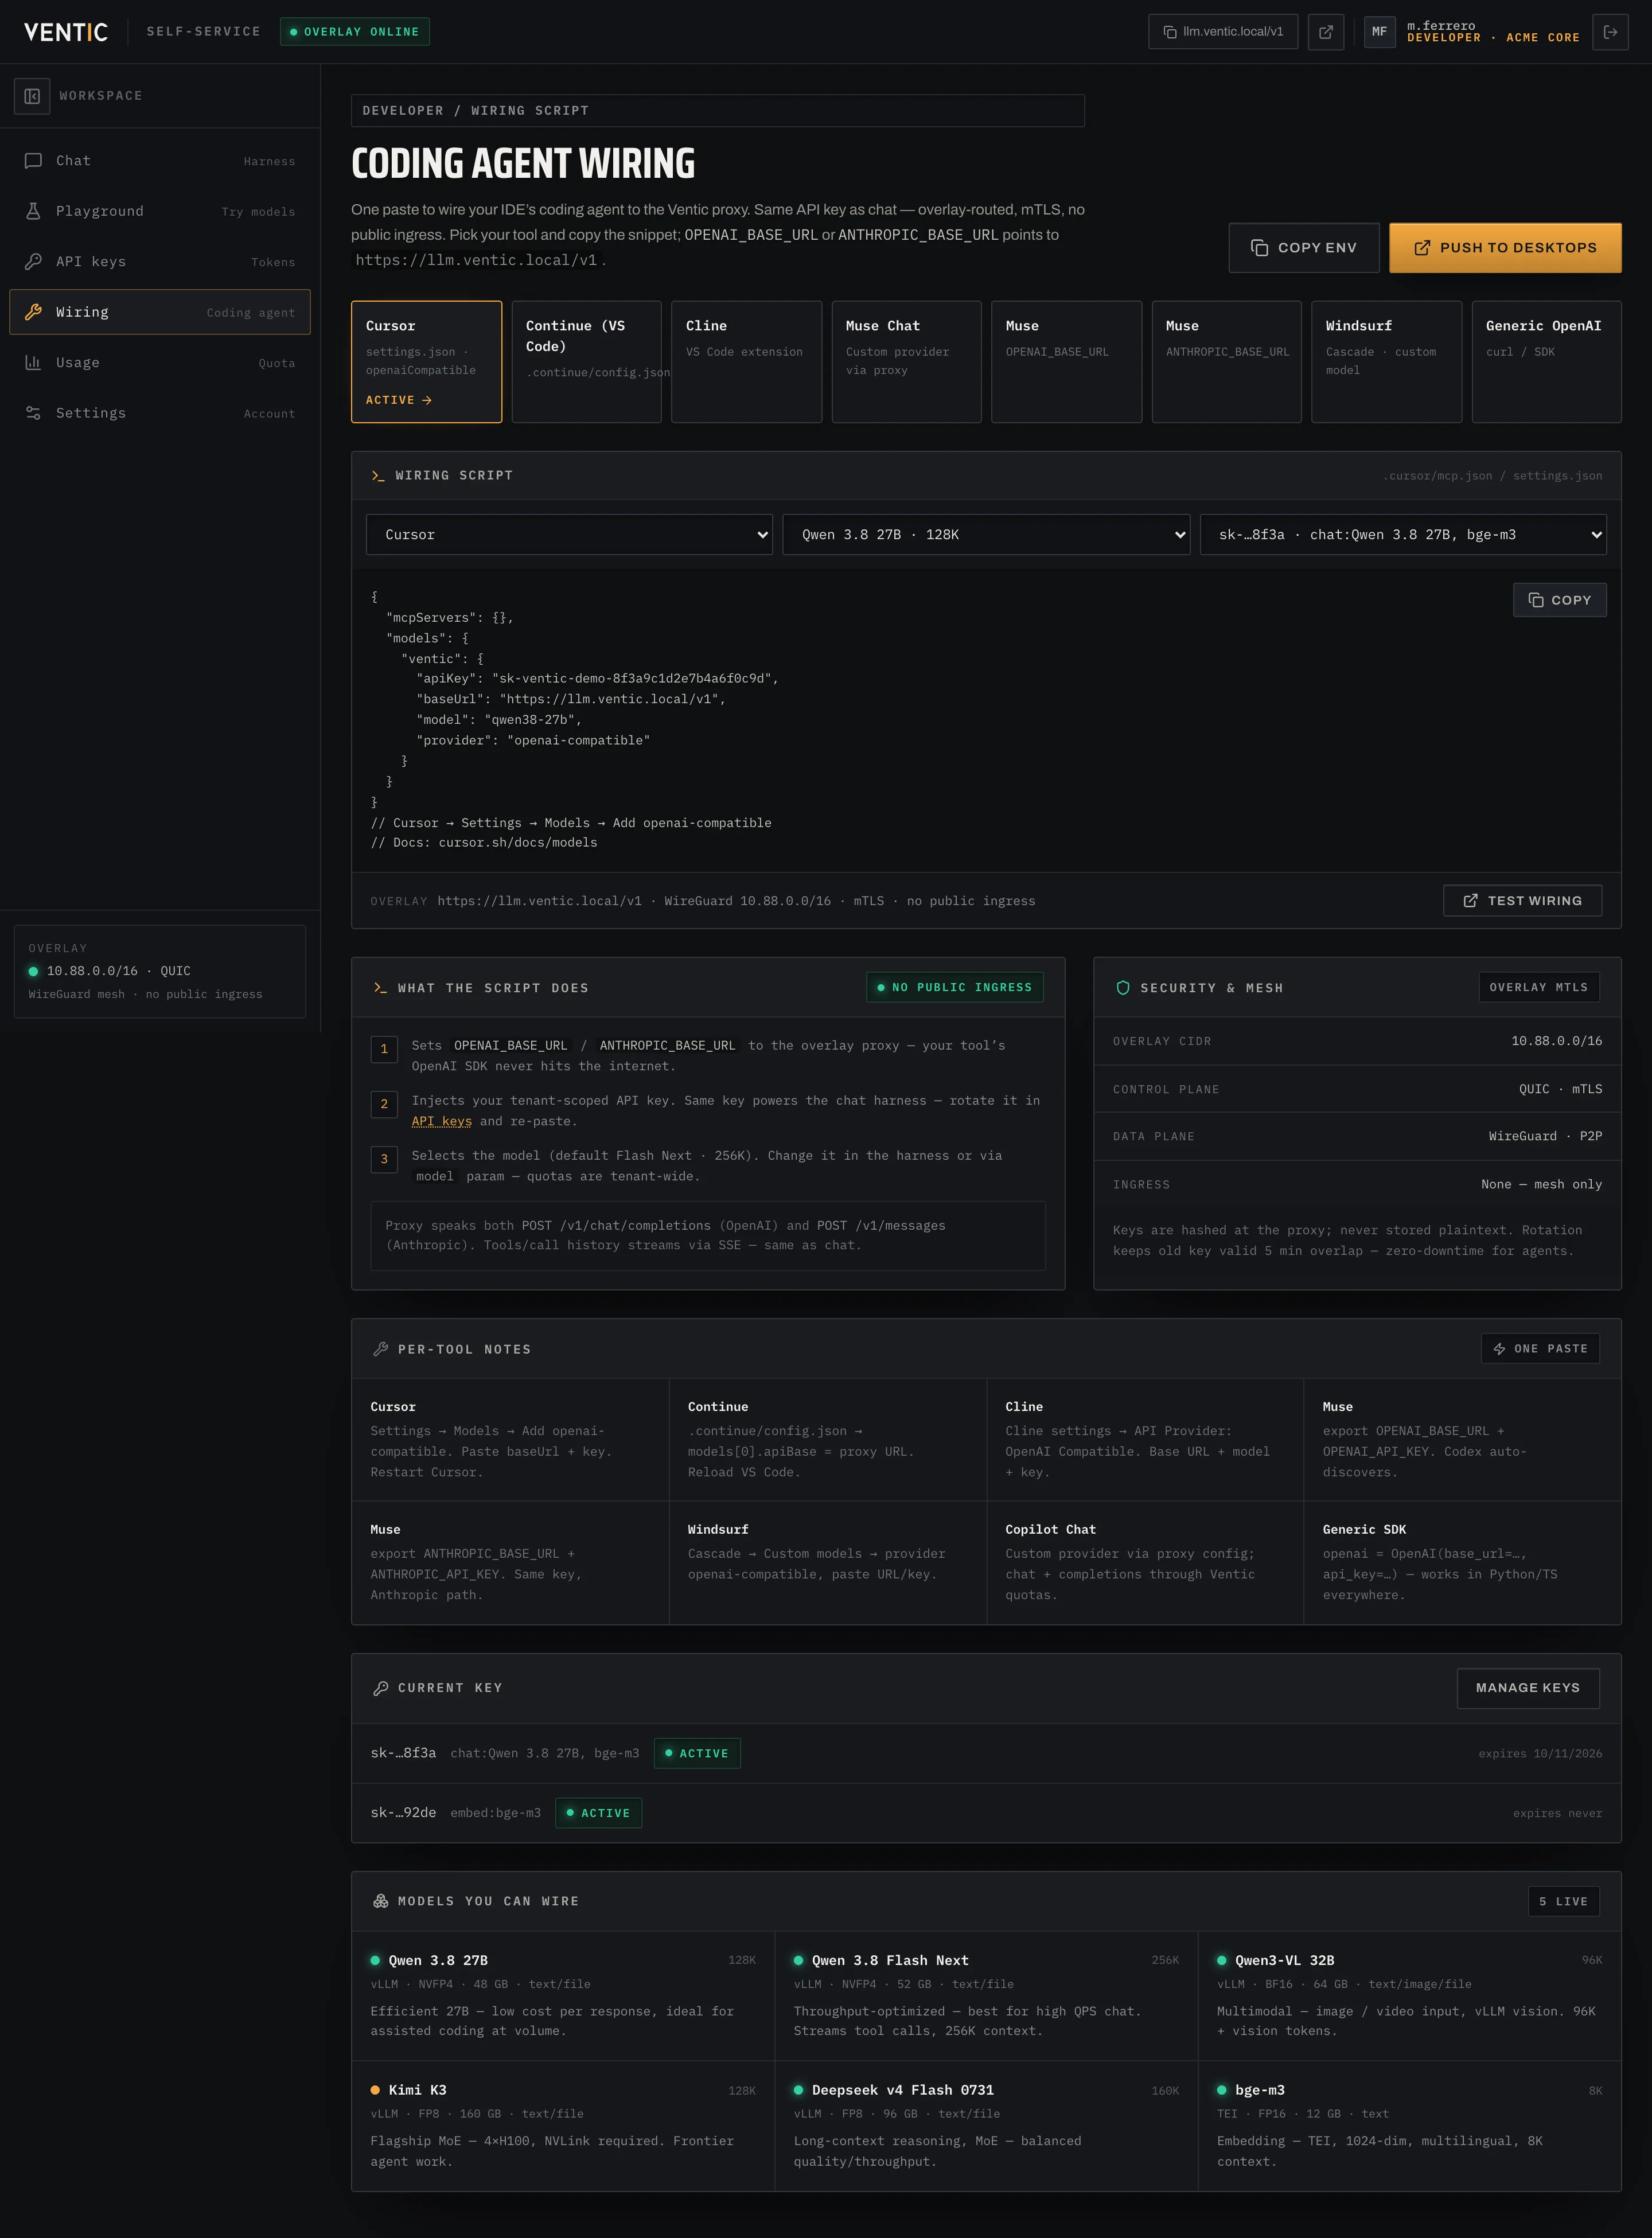
Task: Open Chat in sidebar
Action: tap(160, 161)
